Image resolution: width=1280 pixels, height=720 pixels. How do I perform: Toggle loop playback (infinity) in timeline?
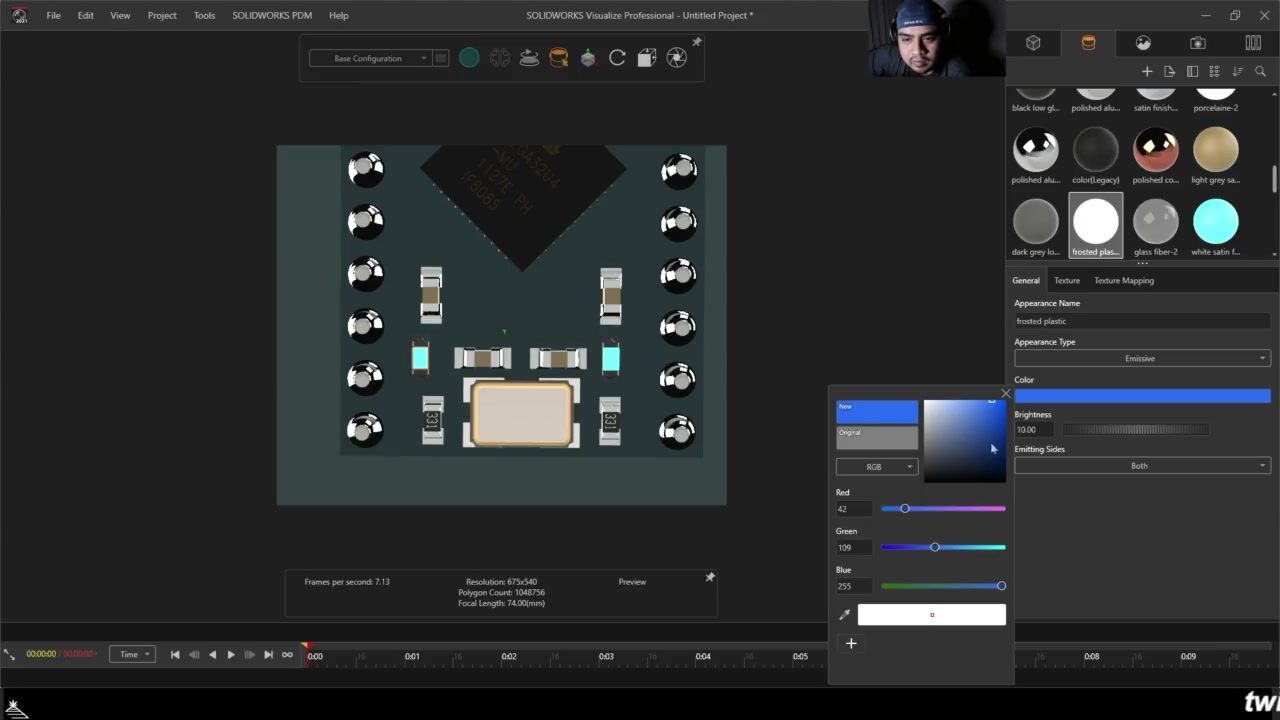pyautogui.click(x=287, y=655)
